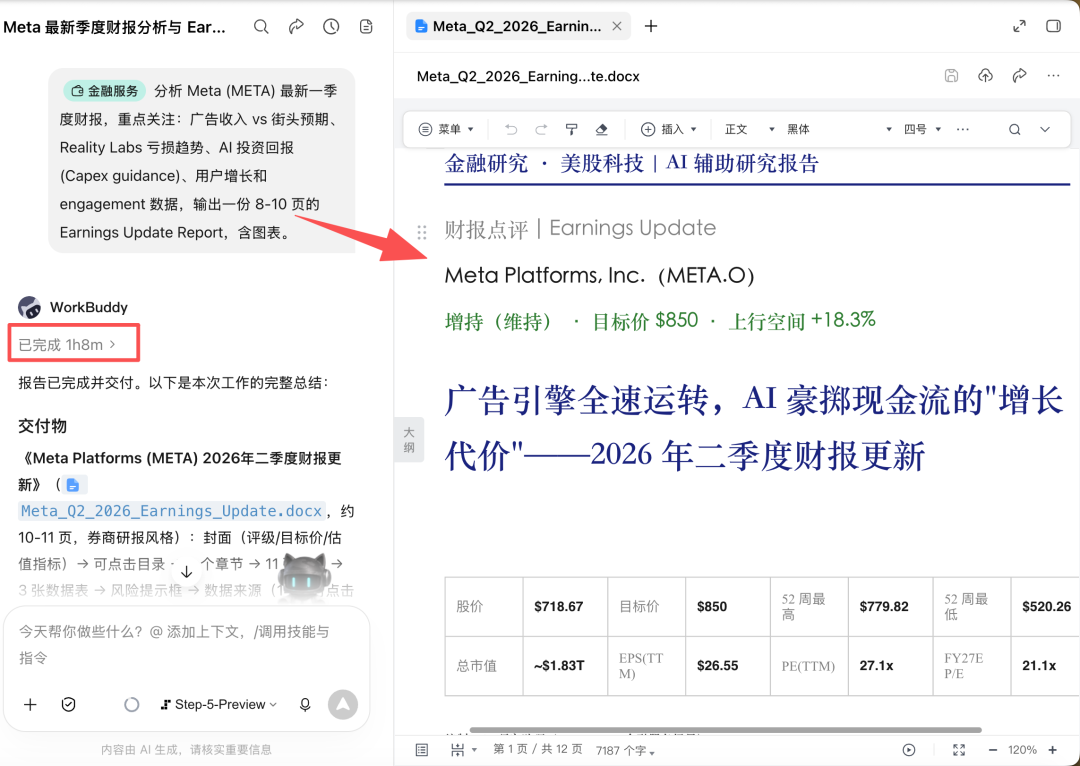Open the 四号 font size dropdown
The image size is (1080, 766).
922,130
